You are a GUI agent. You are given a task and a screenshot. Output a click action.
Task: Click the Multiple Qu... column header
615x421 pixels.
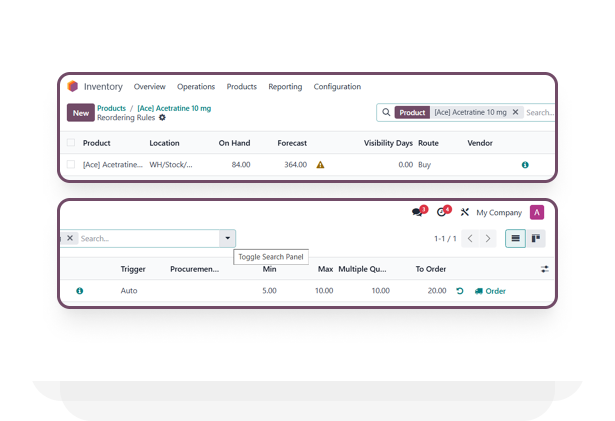[x=362, y=269]
